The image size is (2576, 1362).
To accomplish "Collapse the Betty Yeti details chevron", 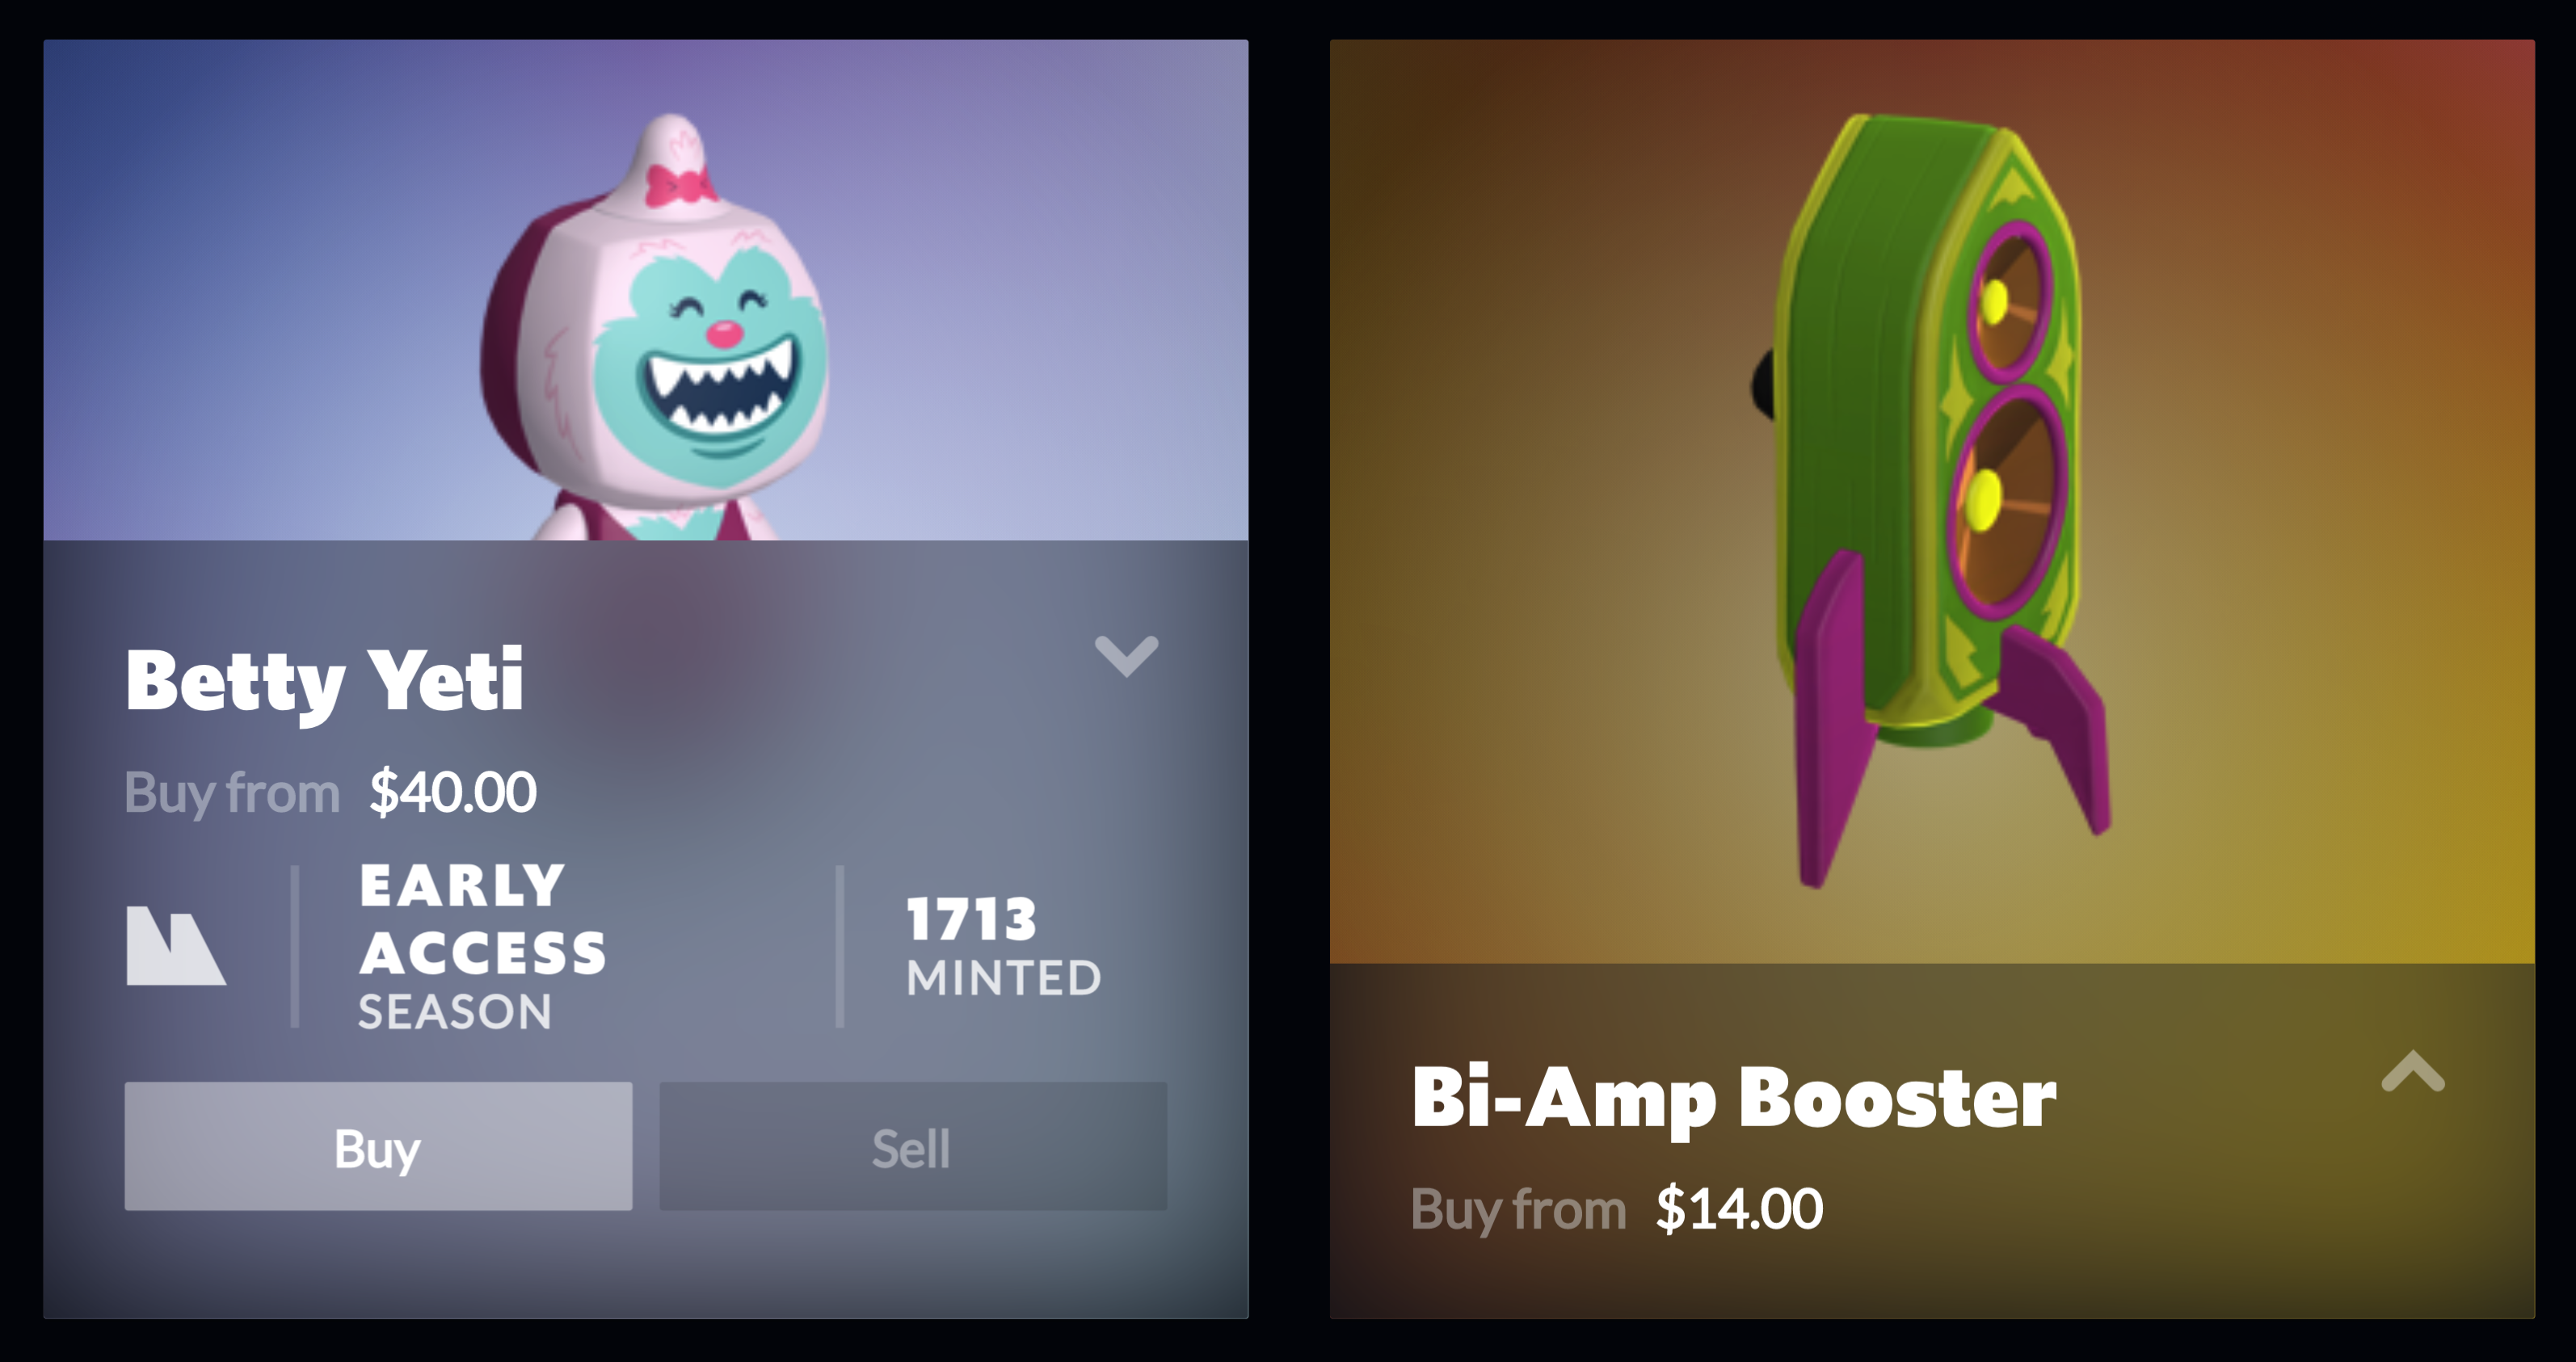I will point(1127,656).
